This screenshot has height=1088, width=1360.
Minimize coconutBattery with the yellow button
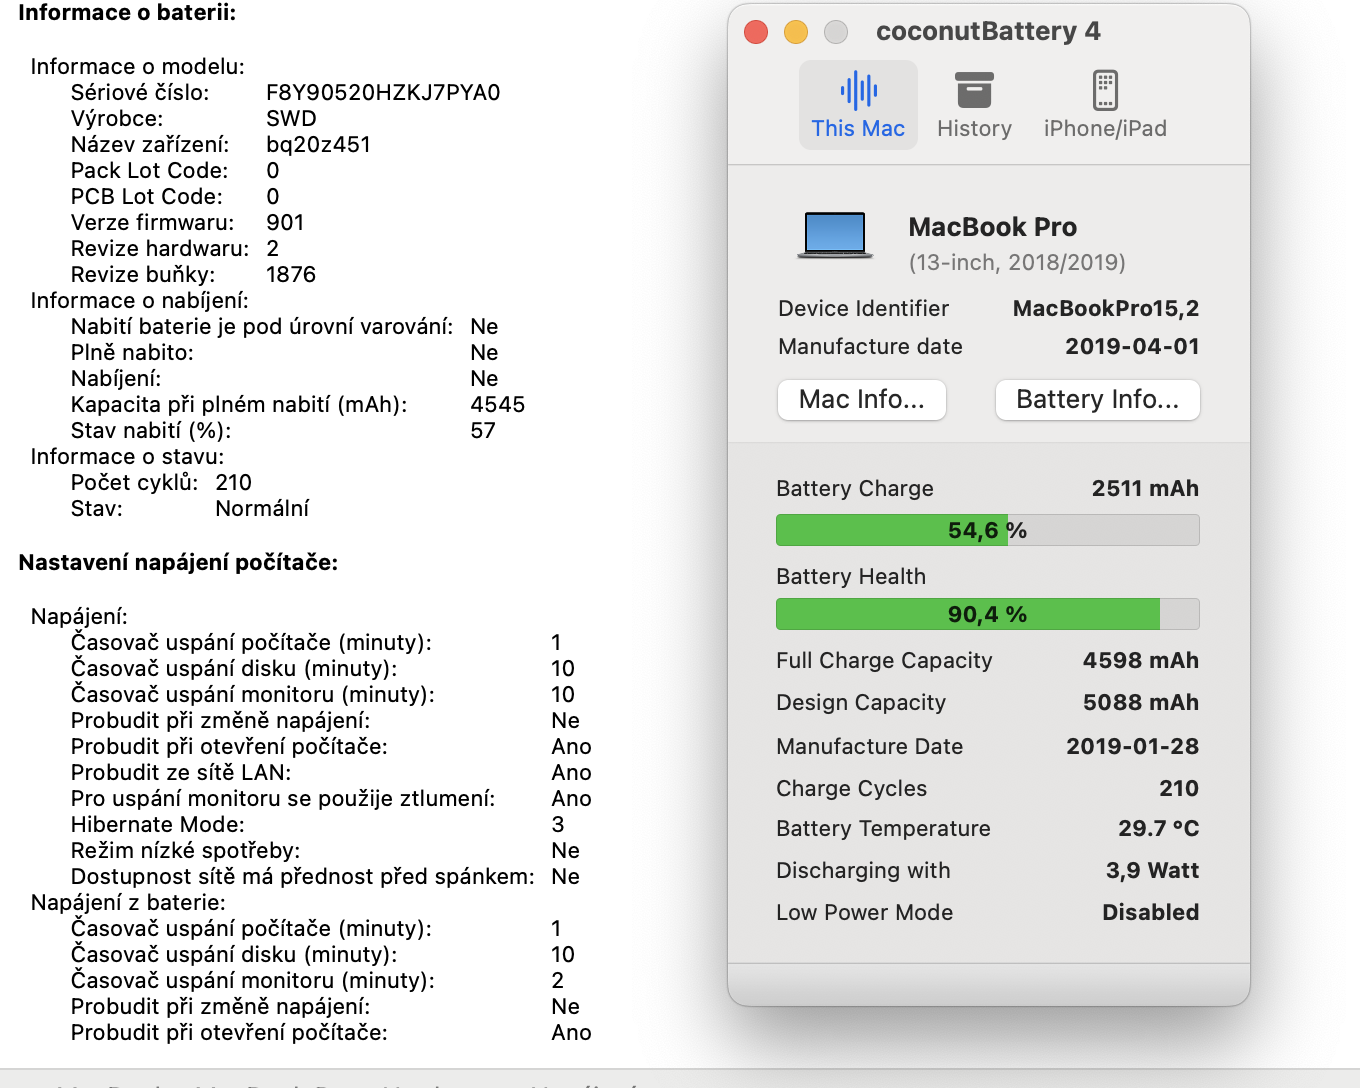pos(796,32)
